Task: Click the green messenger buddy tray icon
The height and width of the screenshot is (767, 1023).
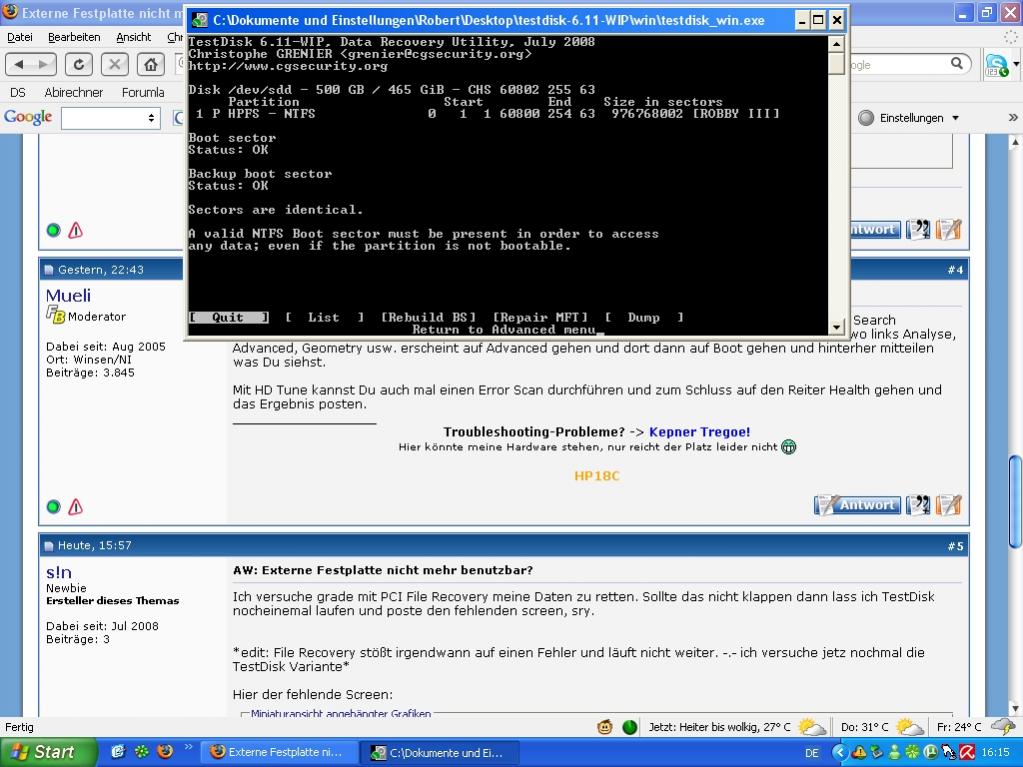Action: (894, 753)
